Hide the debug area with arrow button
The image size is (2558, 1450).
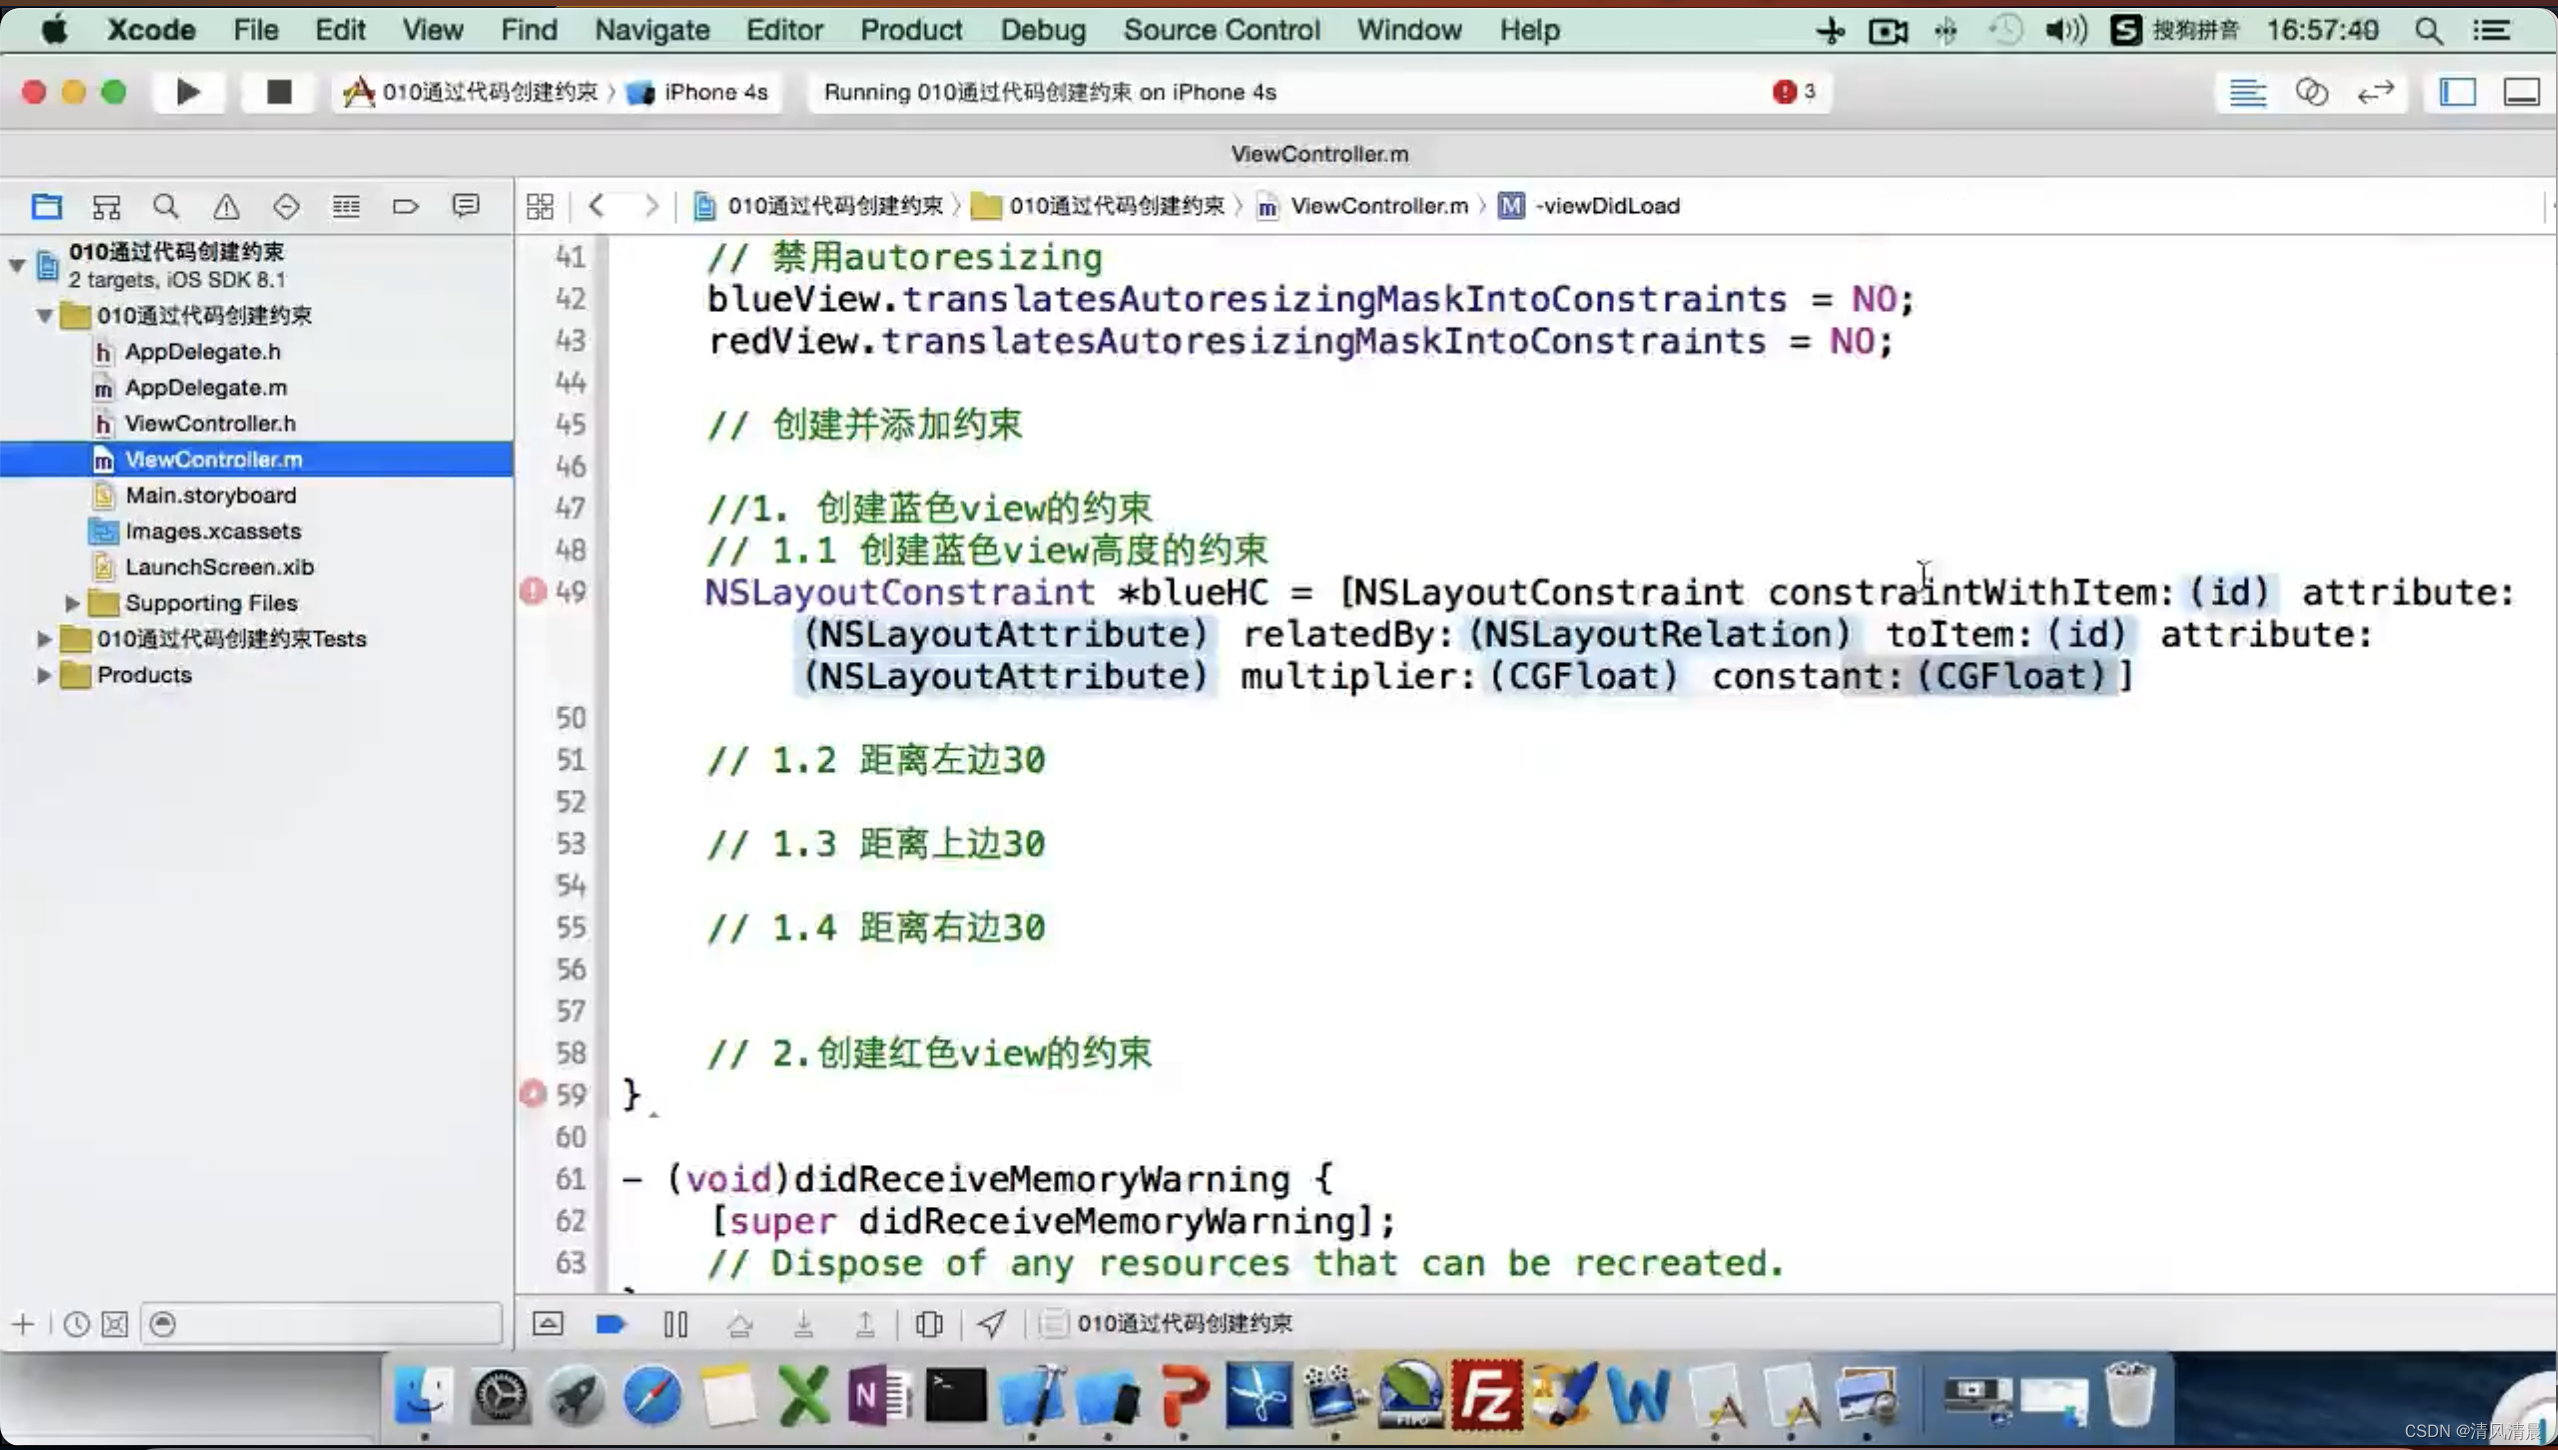548,1323
